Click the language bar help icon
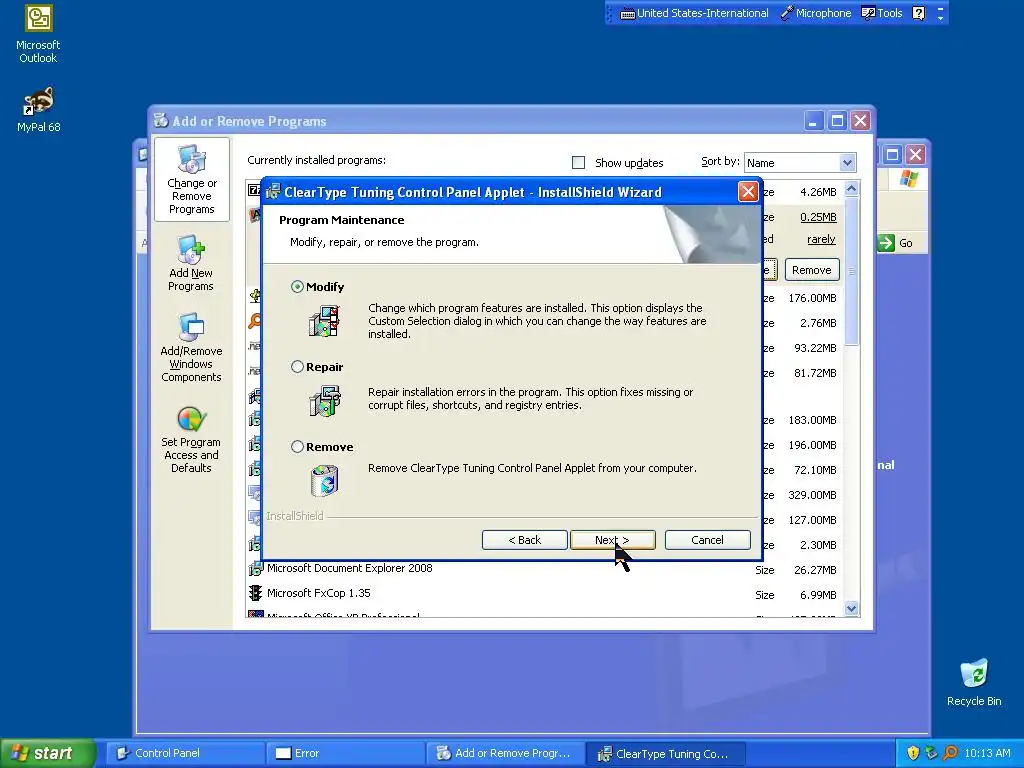The width and height of the screenshot is (1024, 768). click(x=918, y=13)
